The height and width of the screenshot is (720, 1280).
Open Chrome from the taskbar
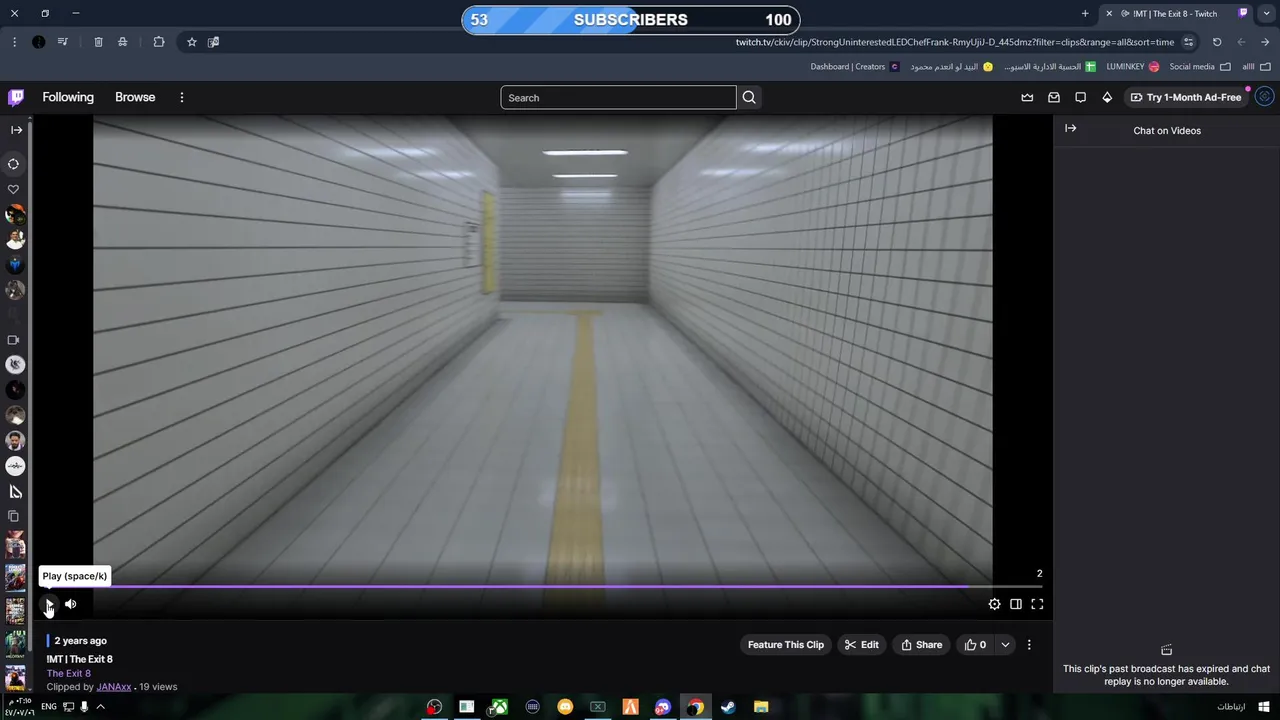(x=695, y=707)
